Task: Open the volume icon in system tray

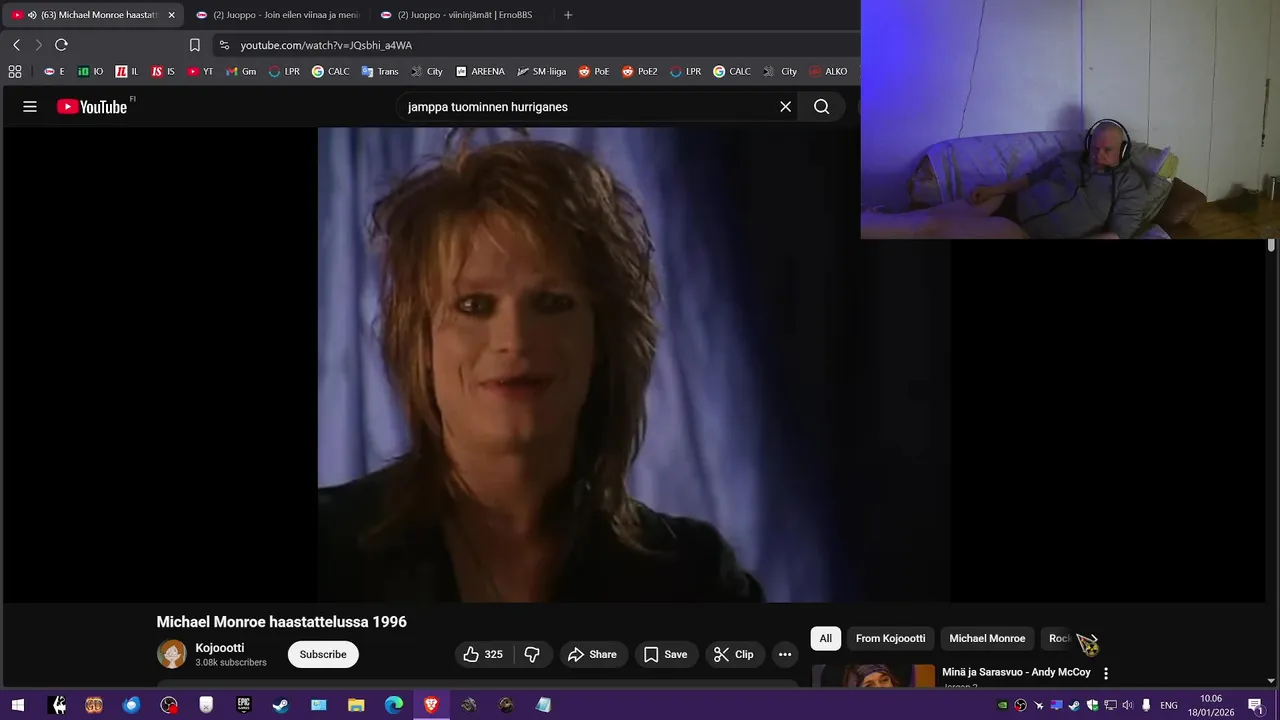Action: (x=1128, y=705)
